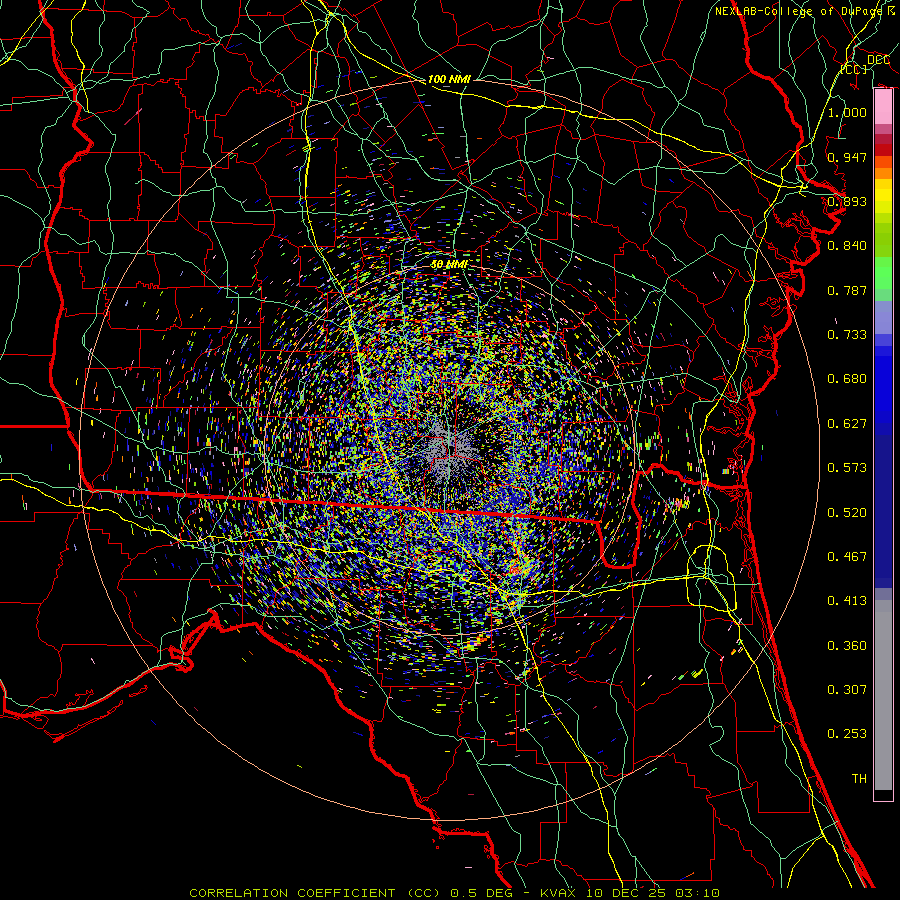Click the gray radar site center clutter
900x900 pixels.
click(449, 449)
